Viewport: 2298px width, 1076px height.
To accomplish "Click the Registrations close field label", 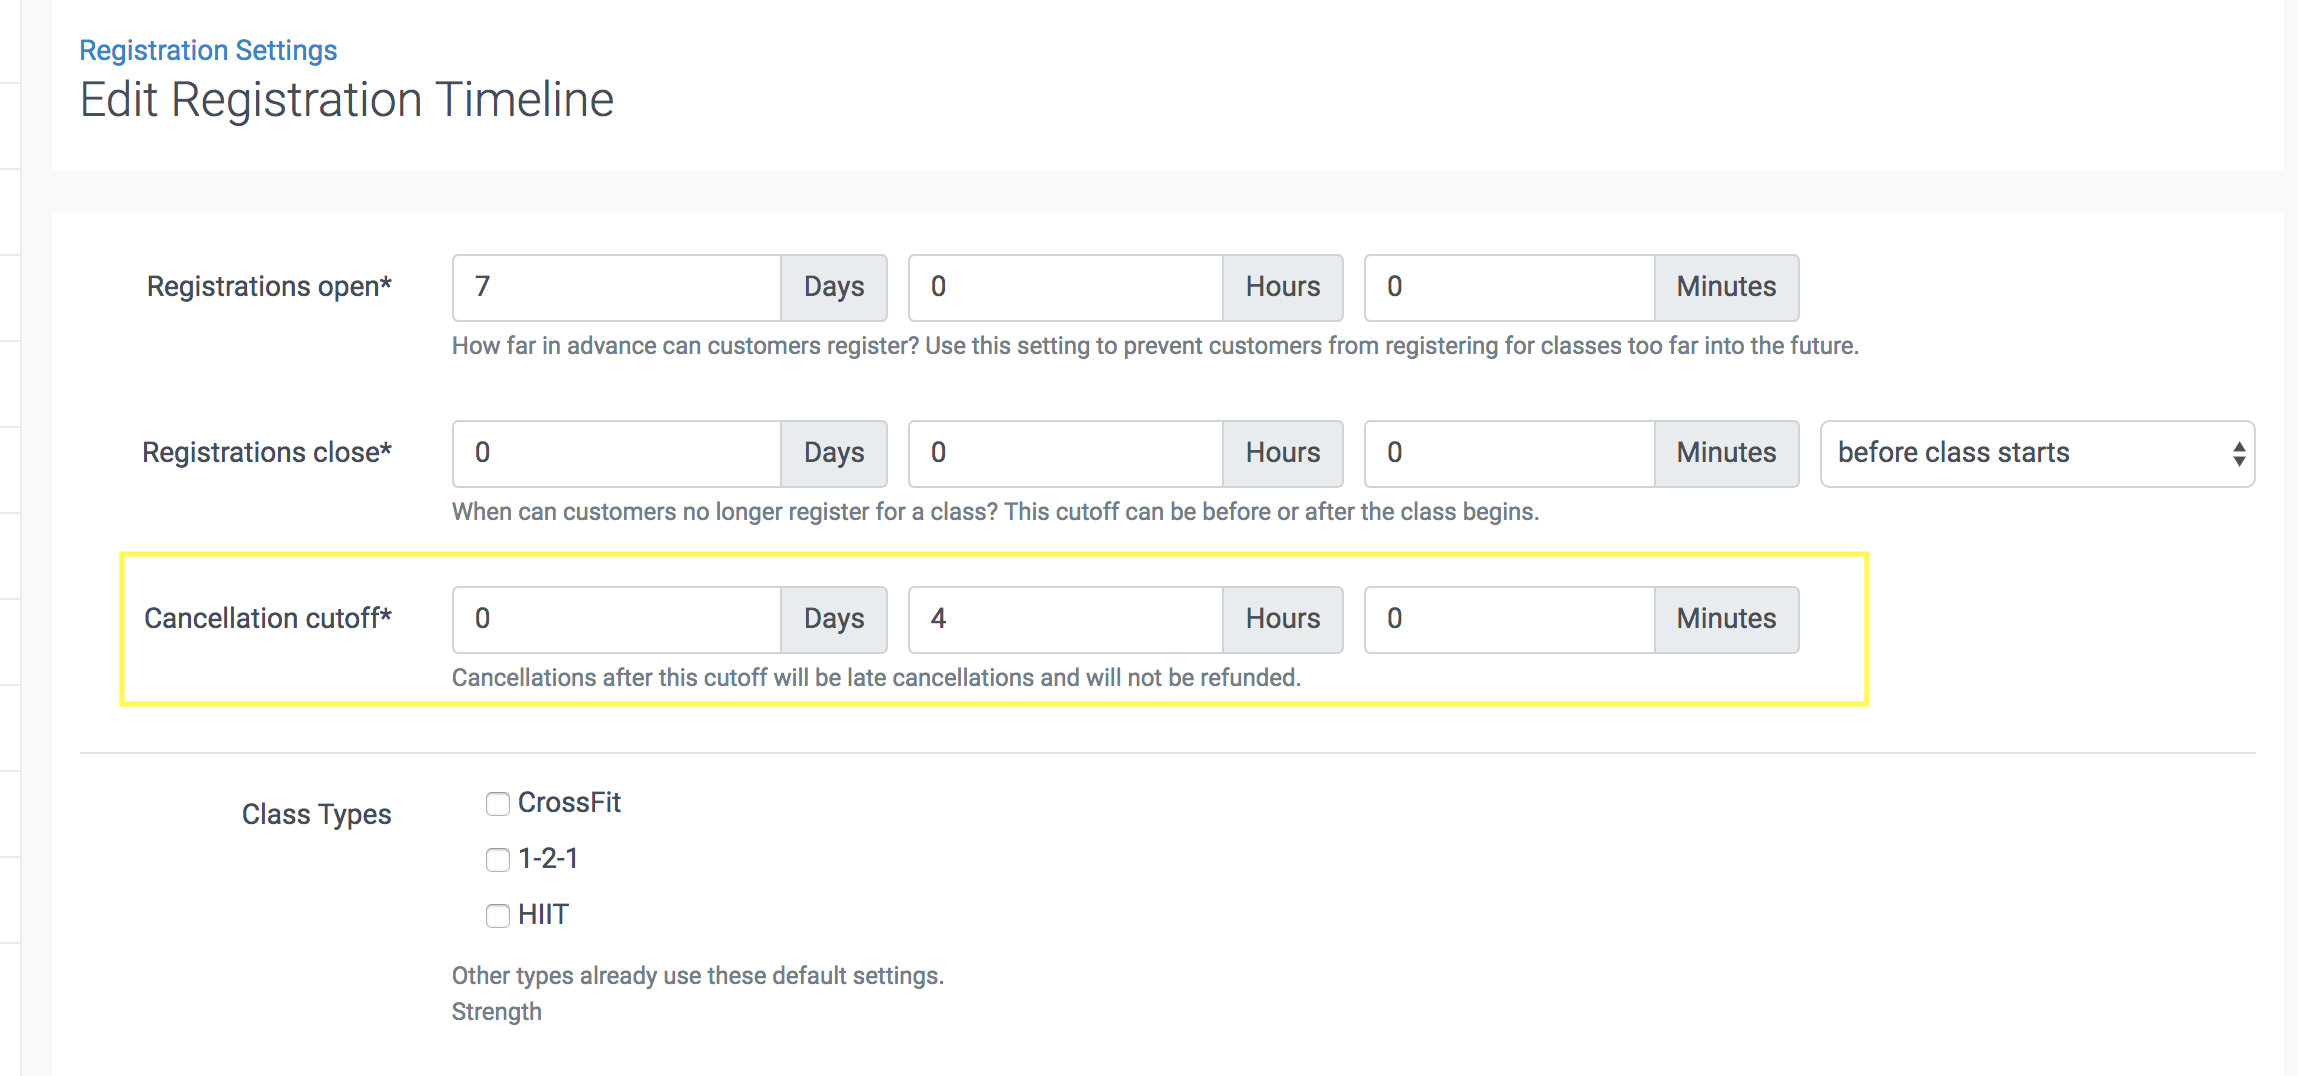I will 266,453.
